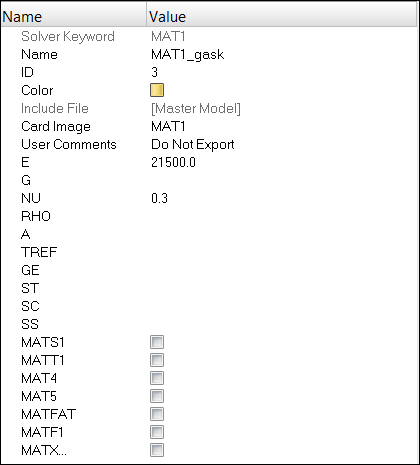The height and width of the screenshot is (465, 420).
Task: Toggle the MAT4 checkbox
Action: (157, 378)
